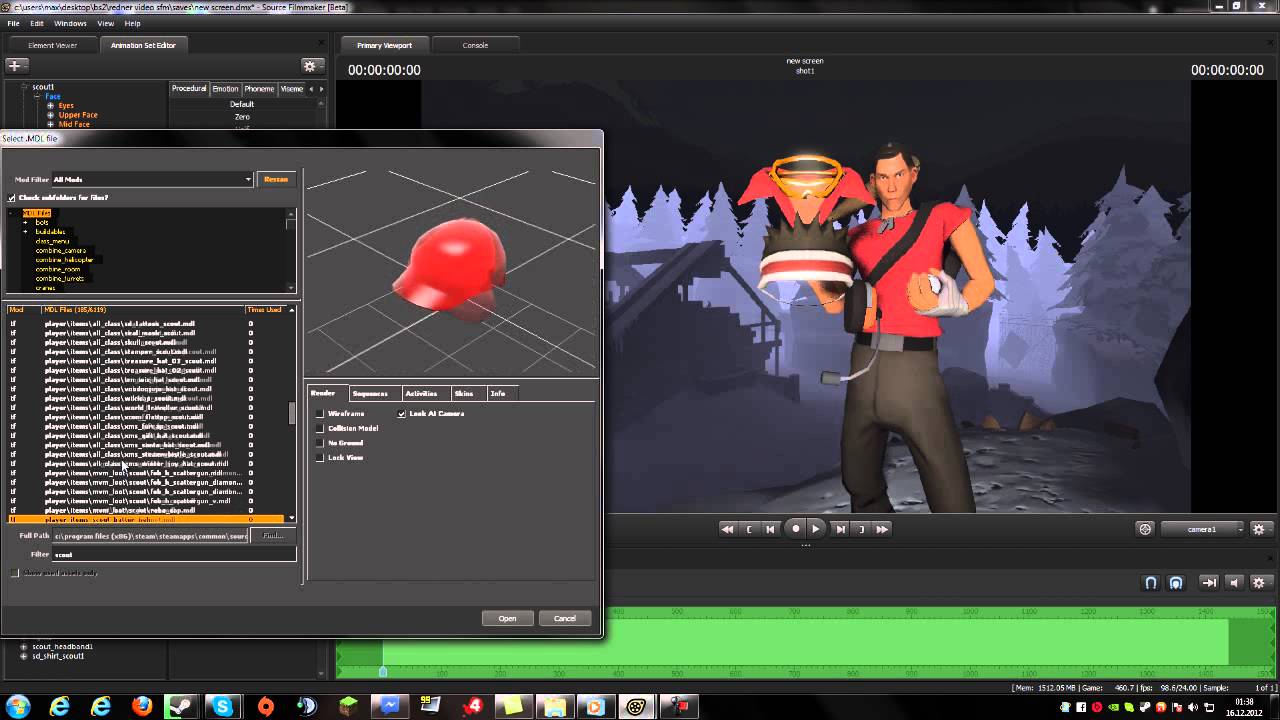This screenshot has height=720, width=1280.
Task: Click Windows Start orb
Action: tap(18, 707)
